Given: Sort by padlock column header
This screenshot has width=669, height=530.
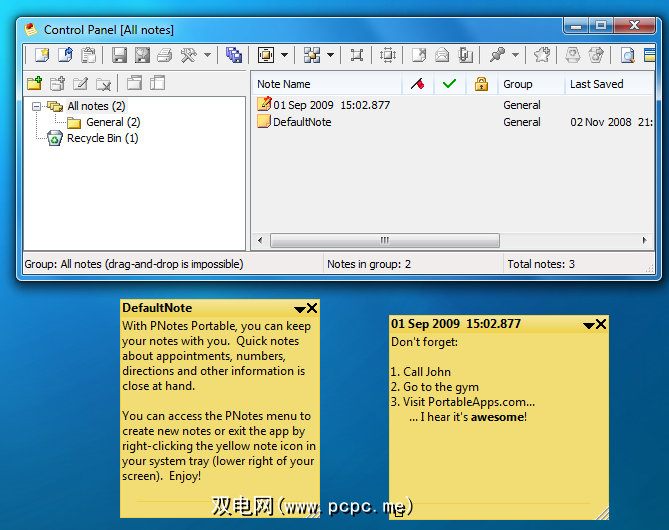Looking at the screenshot, I should [x=481, y=84].
